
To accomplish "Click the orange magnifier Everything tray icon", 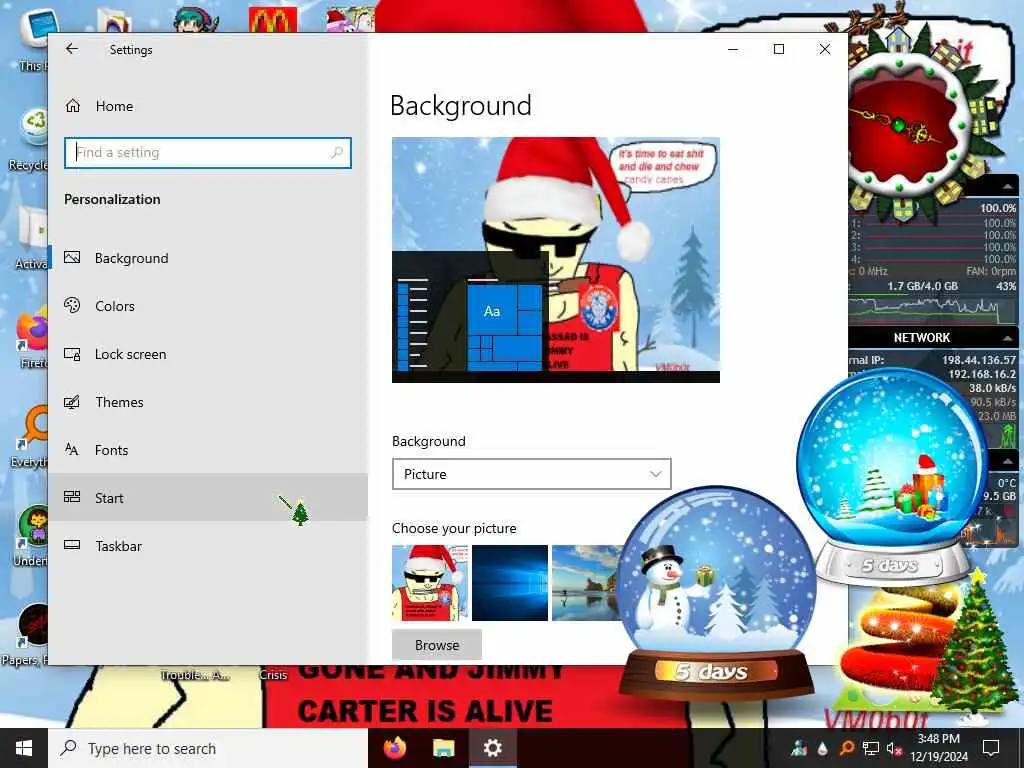I will [846, 748].
